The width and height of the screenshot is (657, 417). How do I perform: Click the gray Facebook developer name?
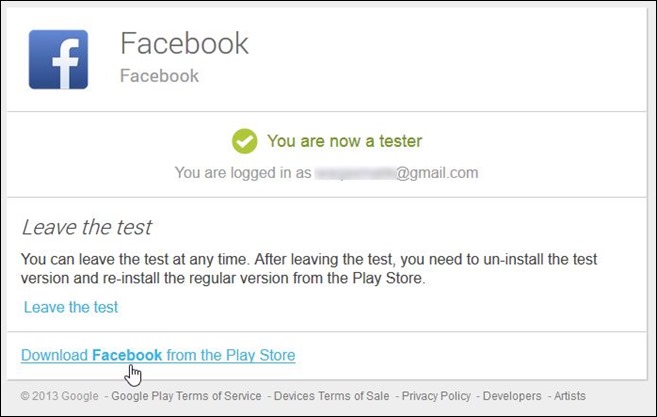point(159,76)
